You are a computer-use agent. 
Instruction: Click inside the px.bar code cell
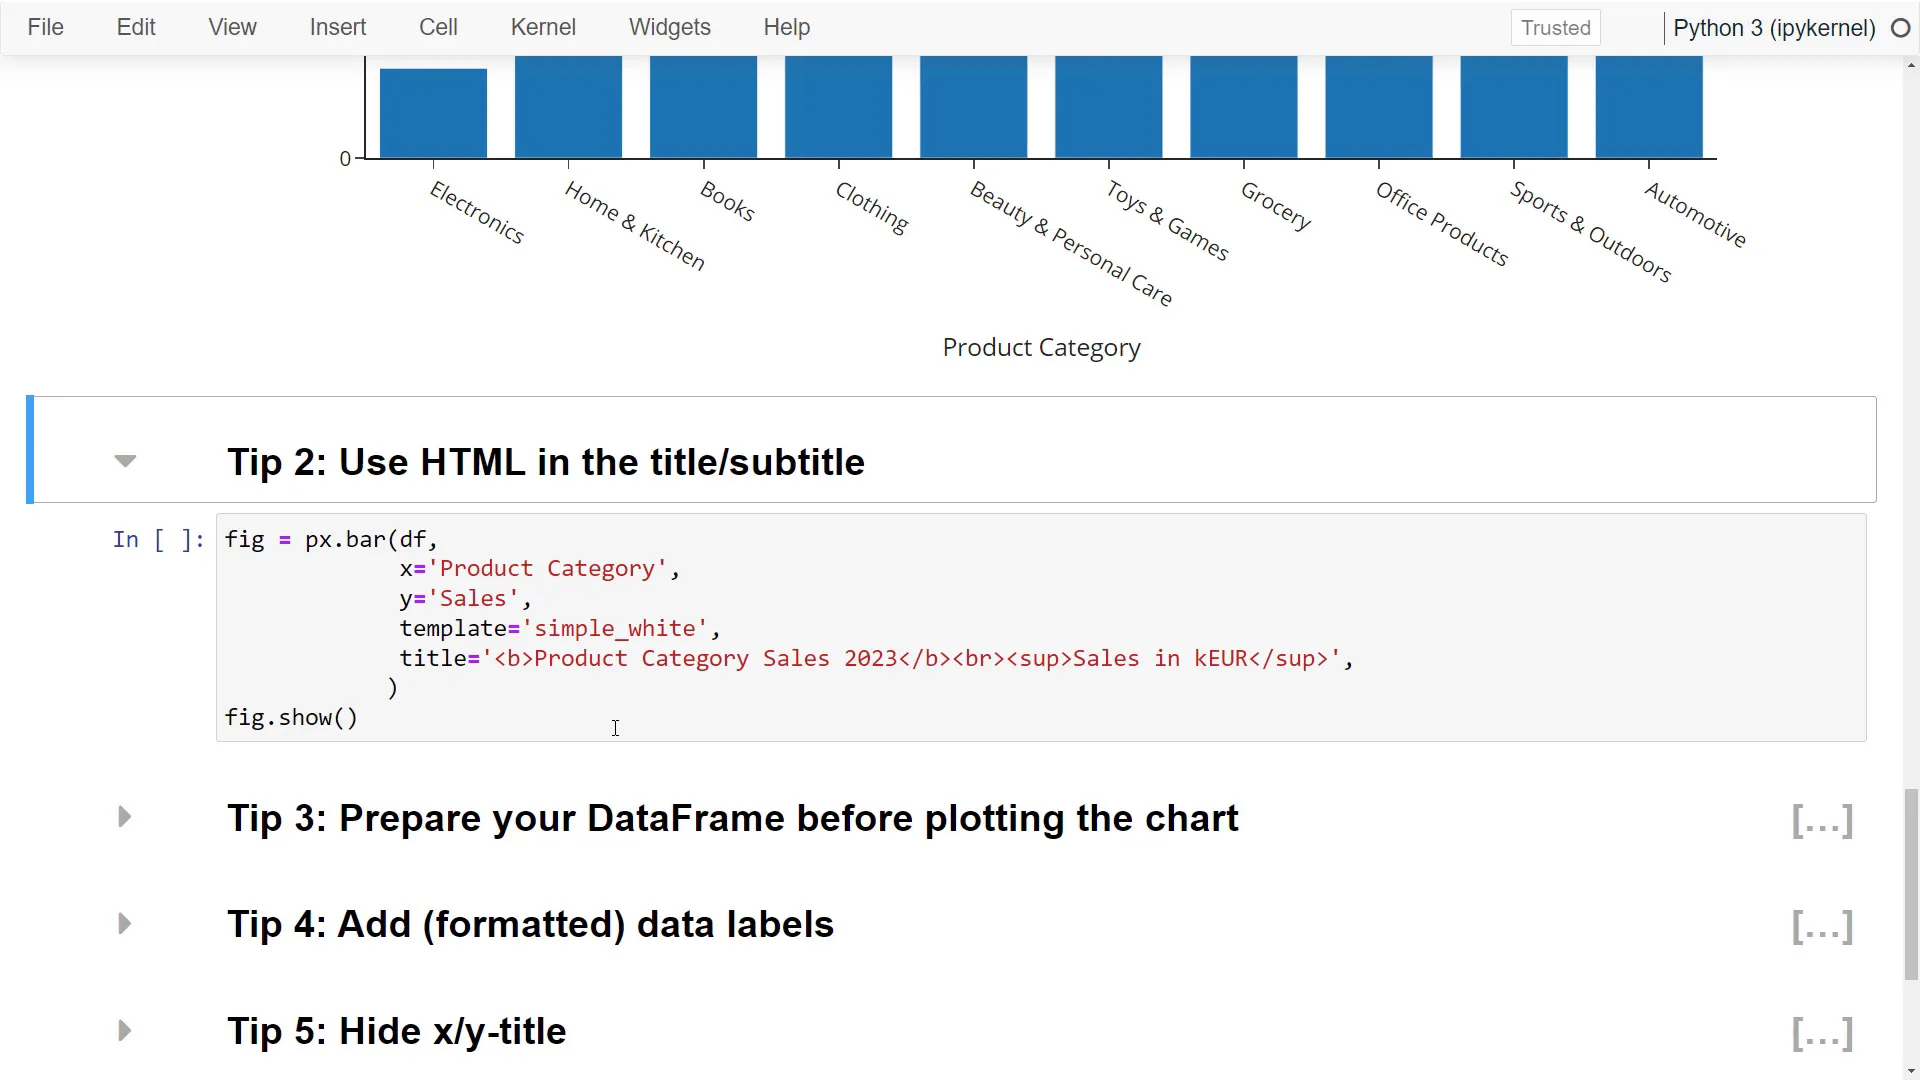(x=700, y=628)
